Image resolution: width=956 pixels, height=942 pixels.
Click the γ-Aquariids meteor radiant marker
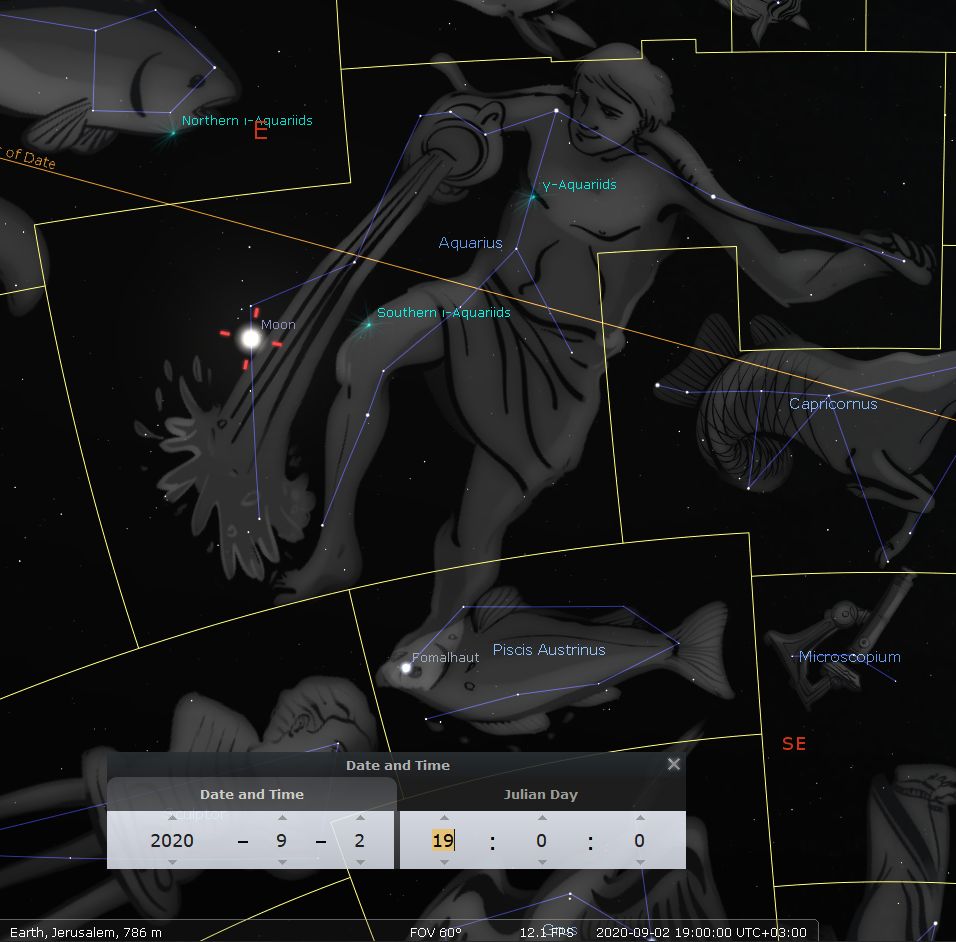[532, 197]
